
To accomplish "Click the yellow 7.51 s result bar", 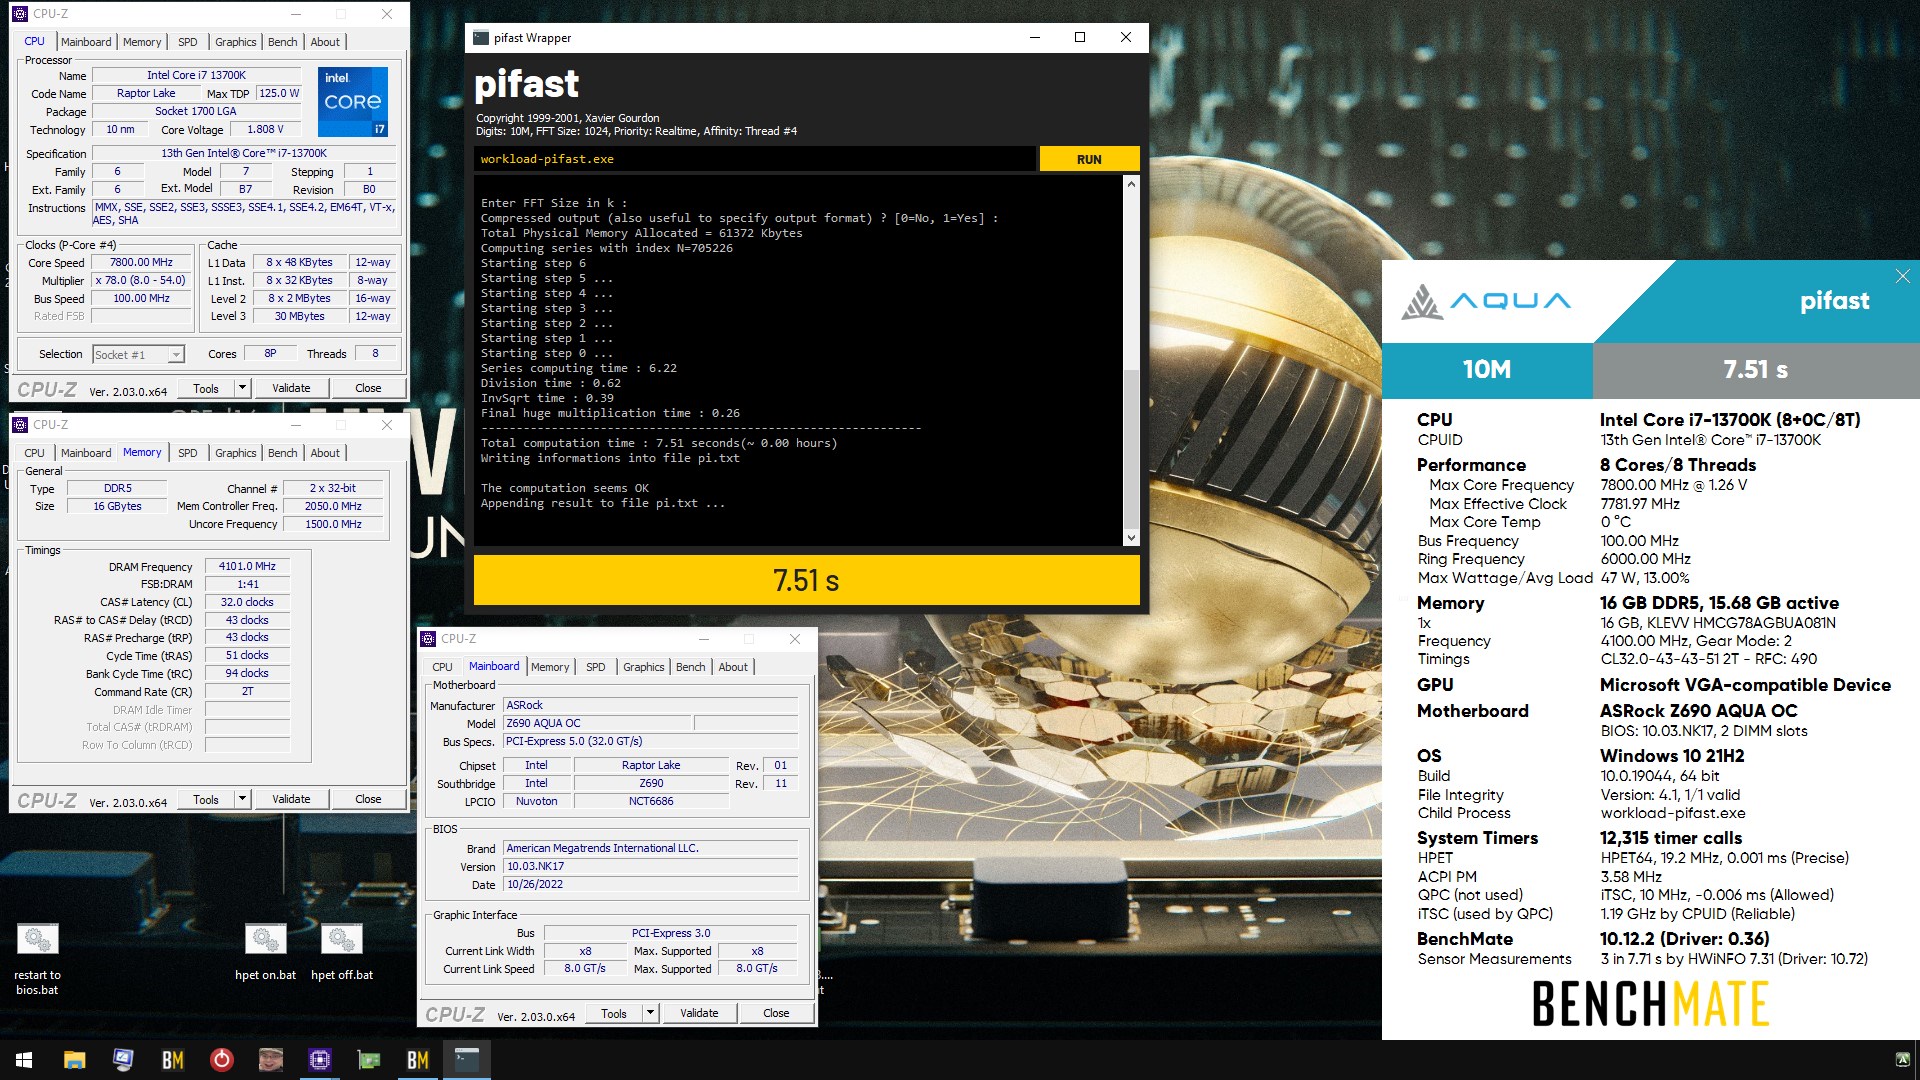I will (806, 580).
